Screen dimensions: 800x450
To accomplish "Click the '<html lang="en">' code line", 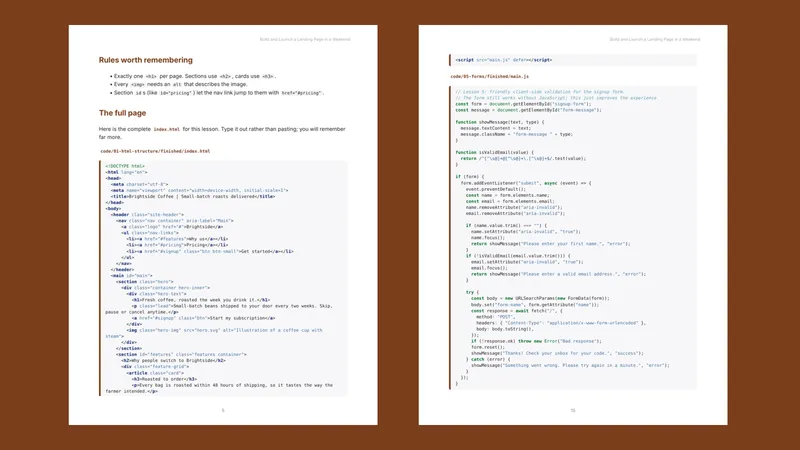I will [x=126, y=172].
